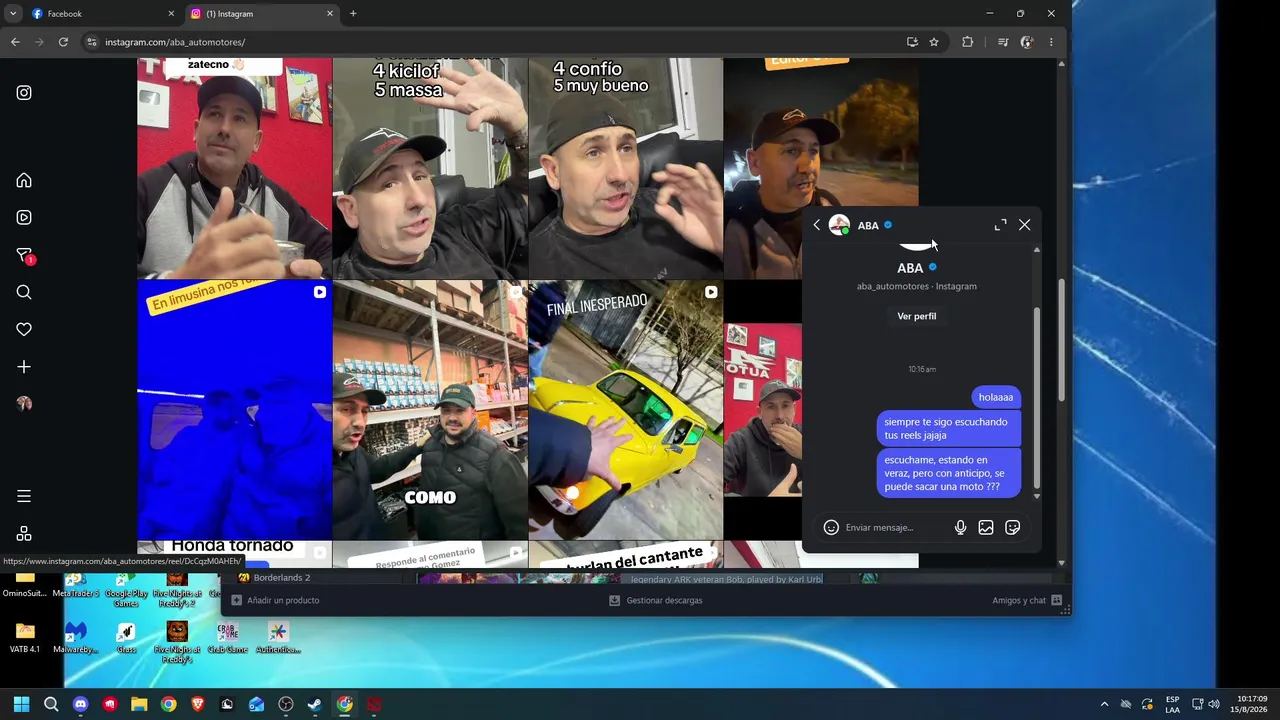
Task: Open the More hamburger menu
Action: (24, 496)
